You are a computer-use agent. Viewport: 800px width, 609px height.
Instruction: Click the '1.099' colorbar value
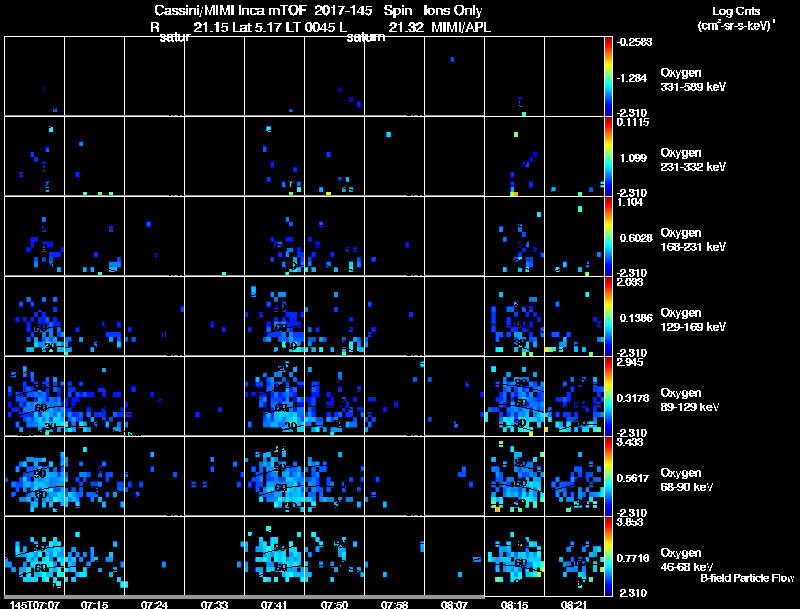pos(633,158)
